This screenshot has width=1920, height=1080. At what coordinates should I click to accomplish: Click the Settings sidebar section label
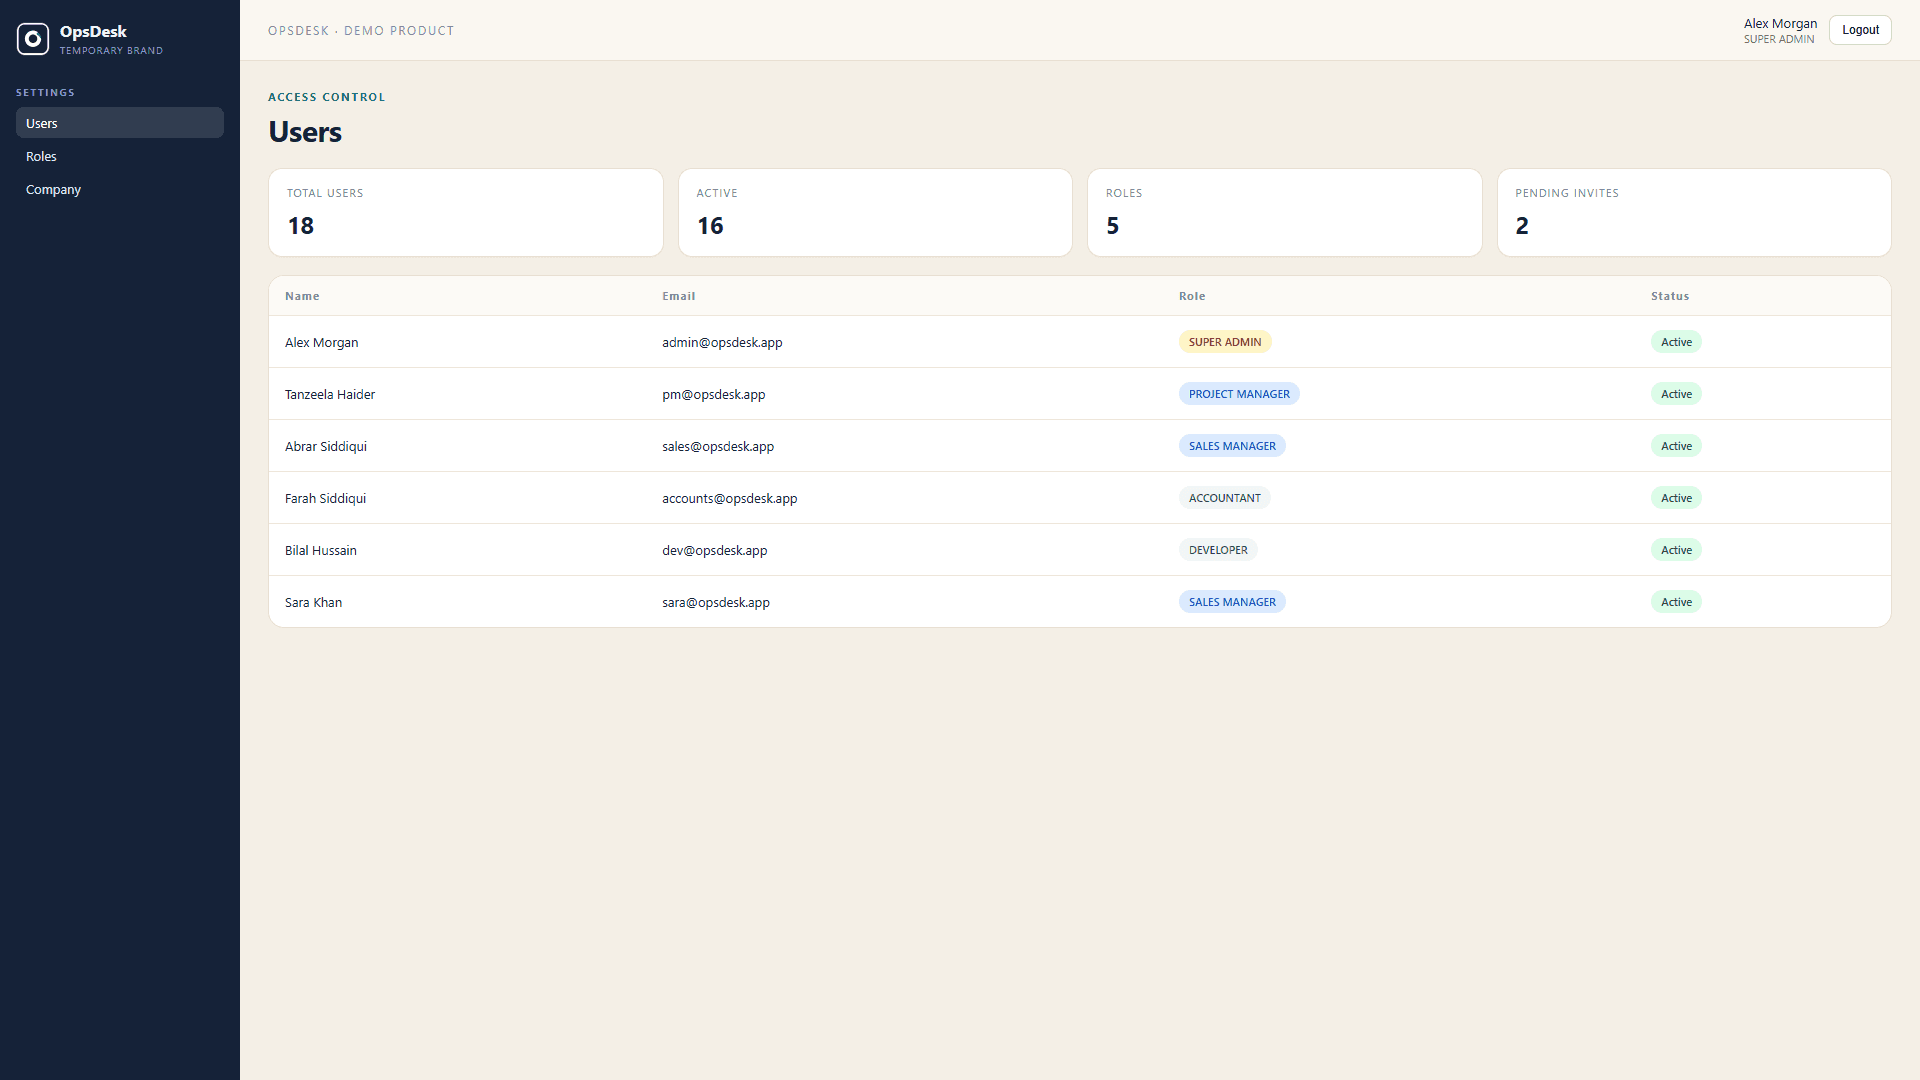45,92
